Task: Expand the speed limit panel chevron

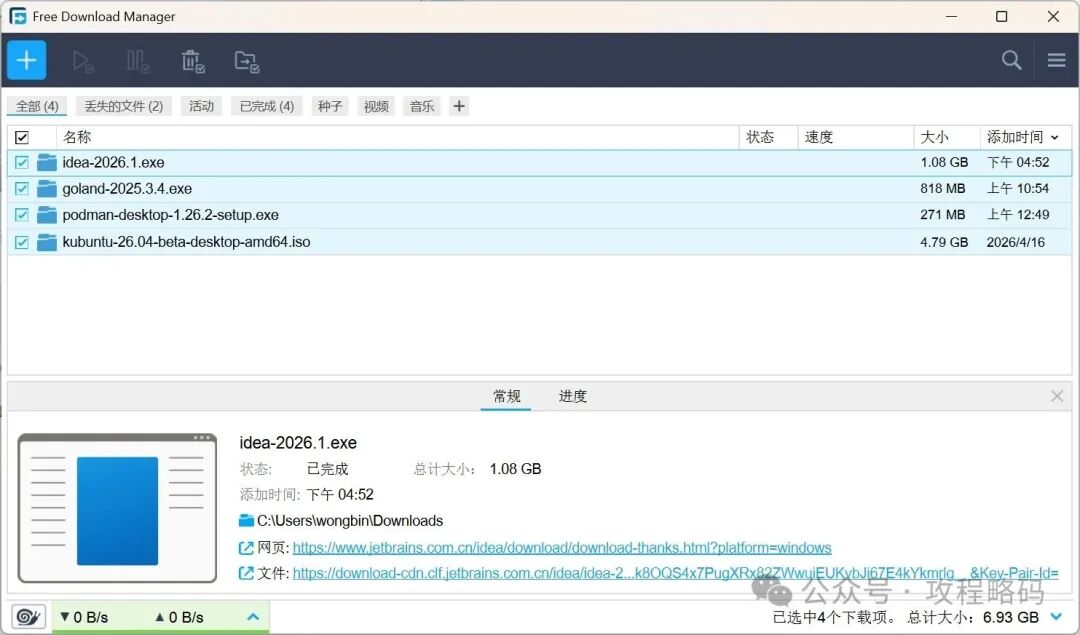Action: click(253, 617)
